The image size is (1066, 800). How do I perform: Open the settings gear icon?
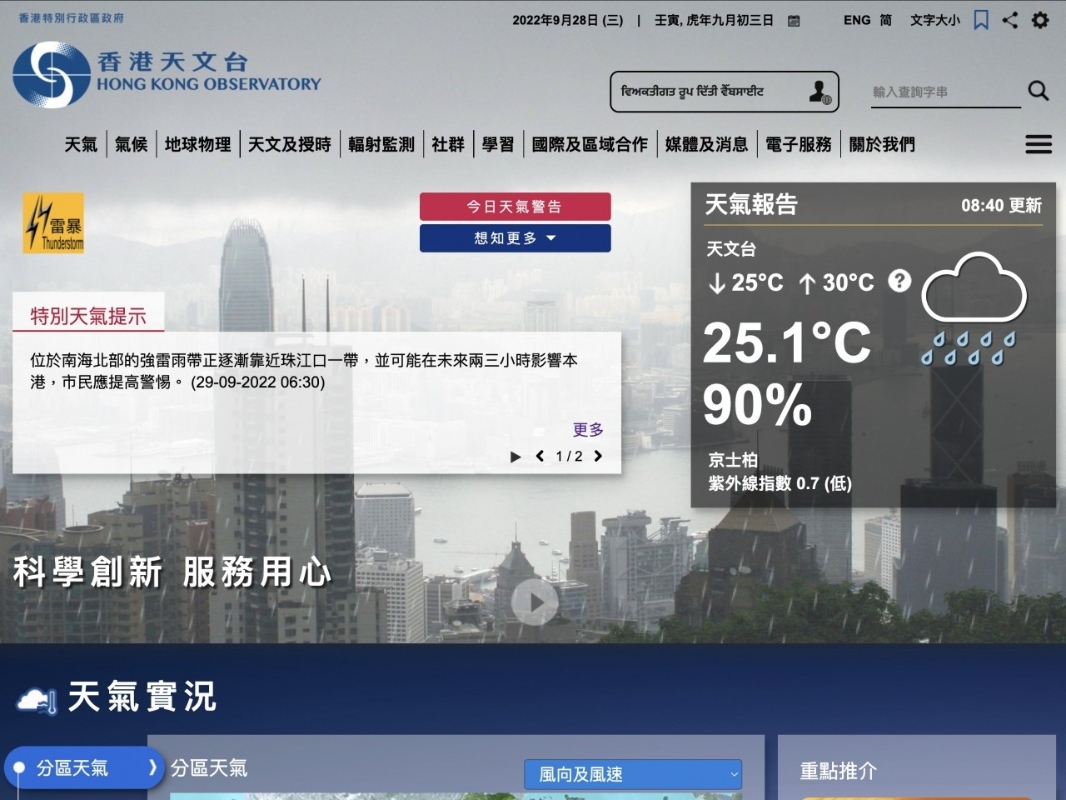(x=1040, y=20)
